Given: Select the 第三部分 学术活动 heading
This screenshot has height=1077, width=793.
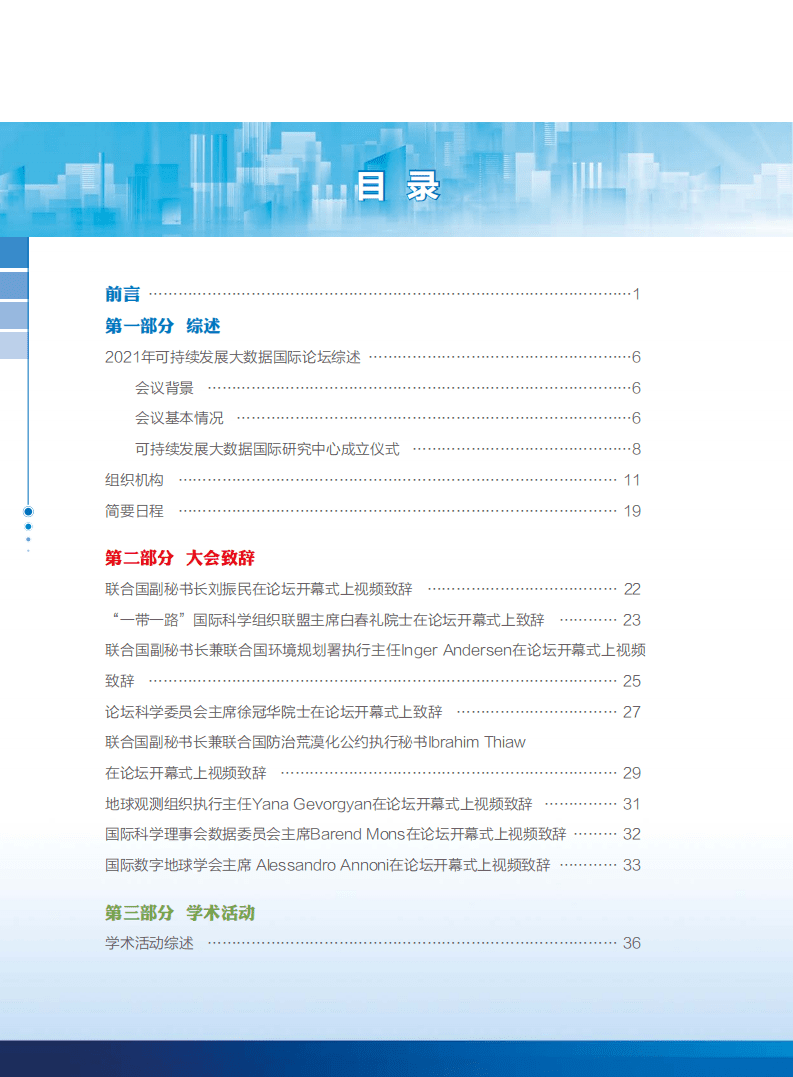Looking at the screenshot, I should click(180, 913).
